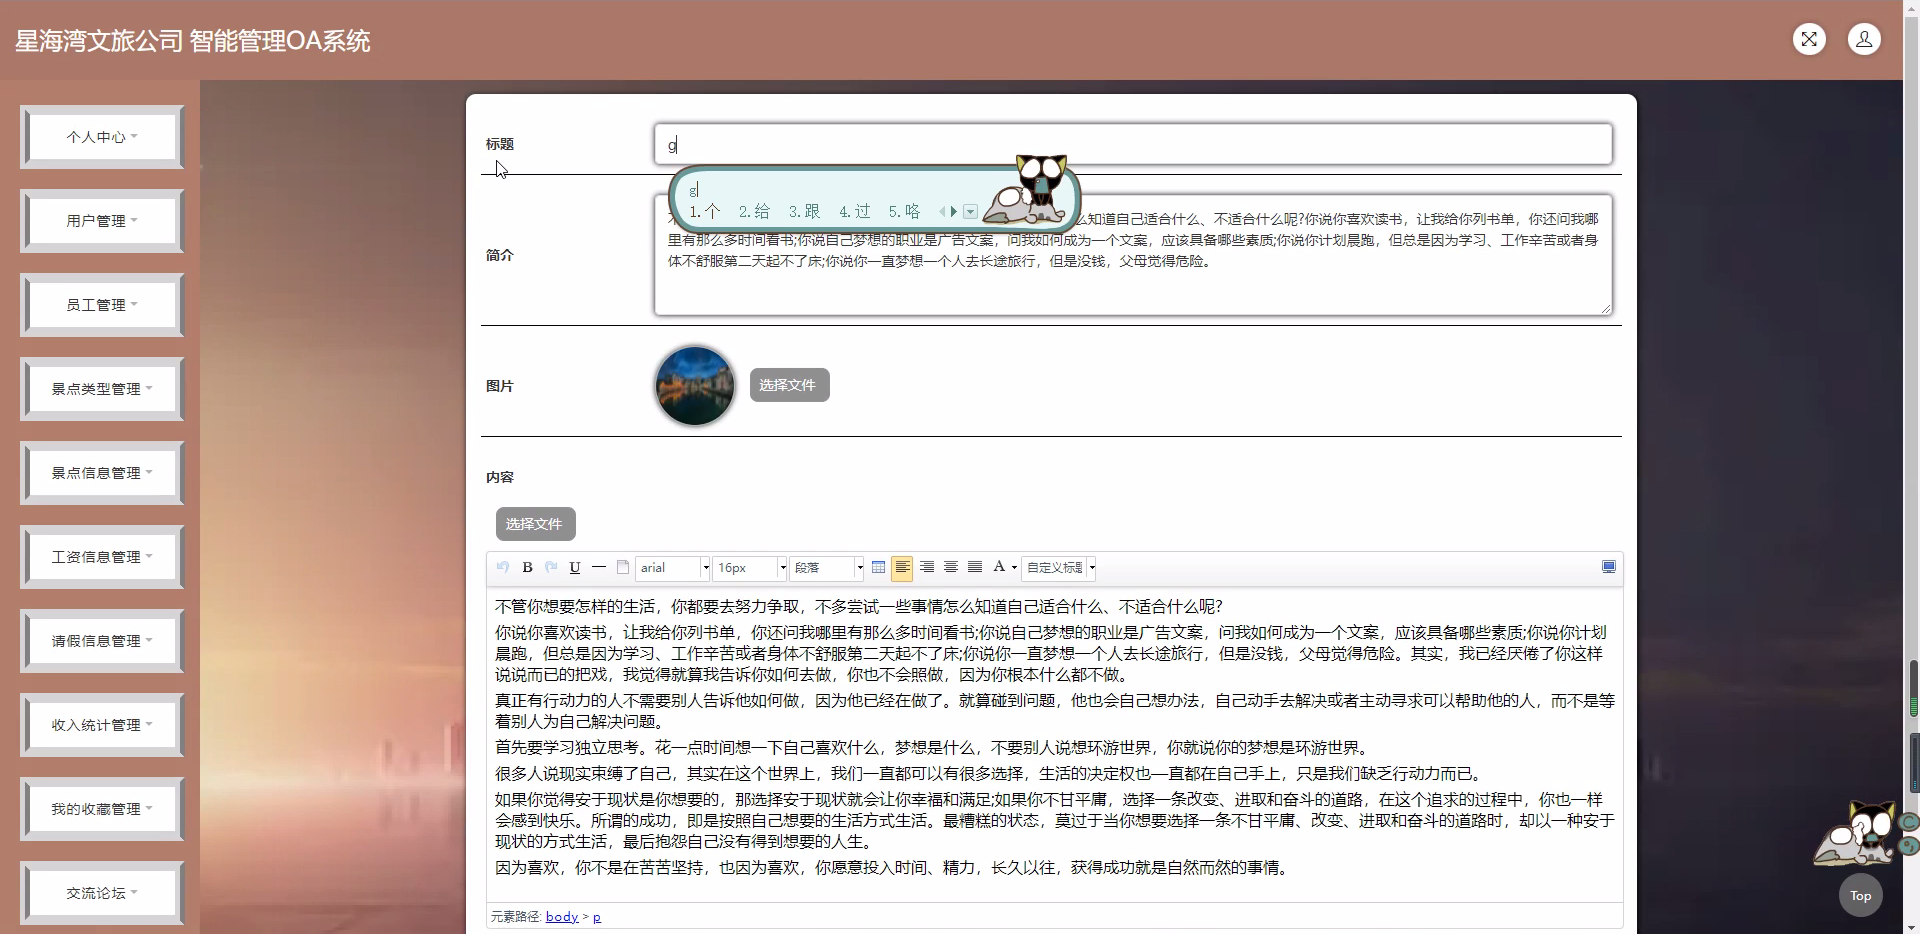The height and width of the screenshot is (934, 1920).
Task: Click the Redo icon in editor toolbar
Action: tap(550, 567)
